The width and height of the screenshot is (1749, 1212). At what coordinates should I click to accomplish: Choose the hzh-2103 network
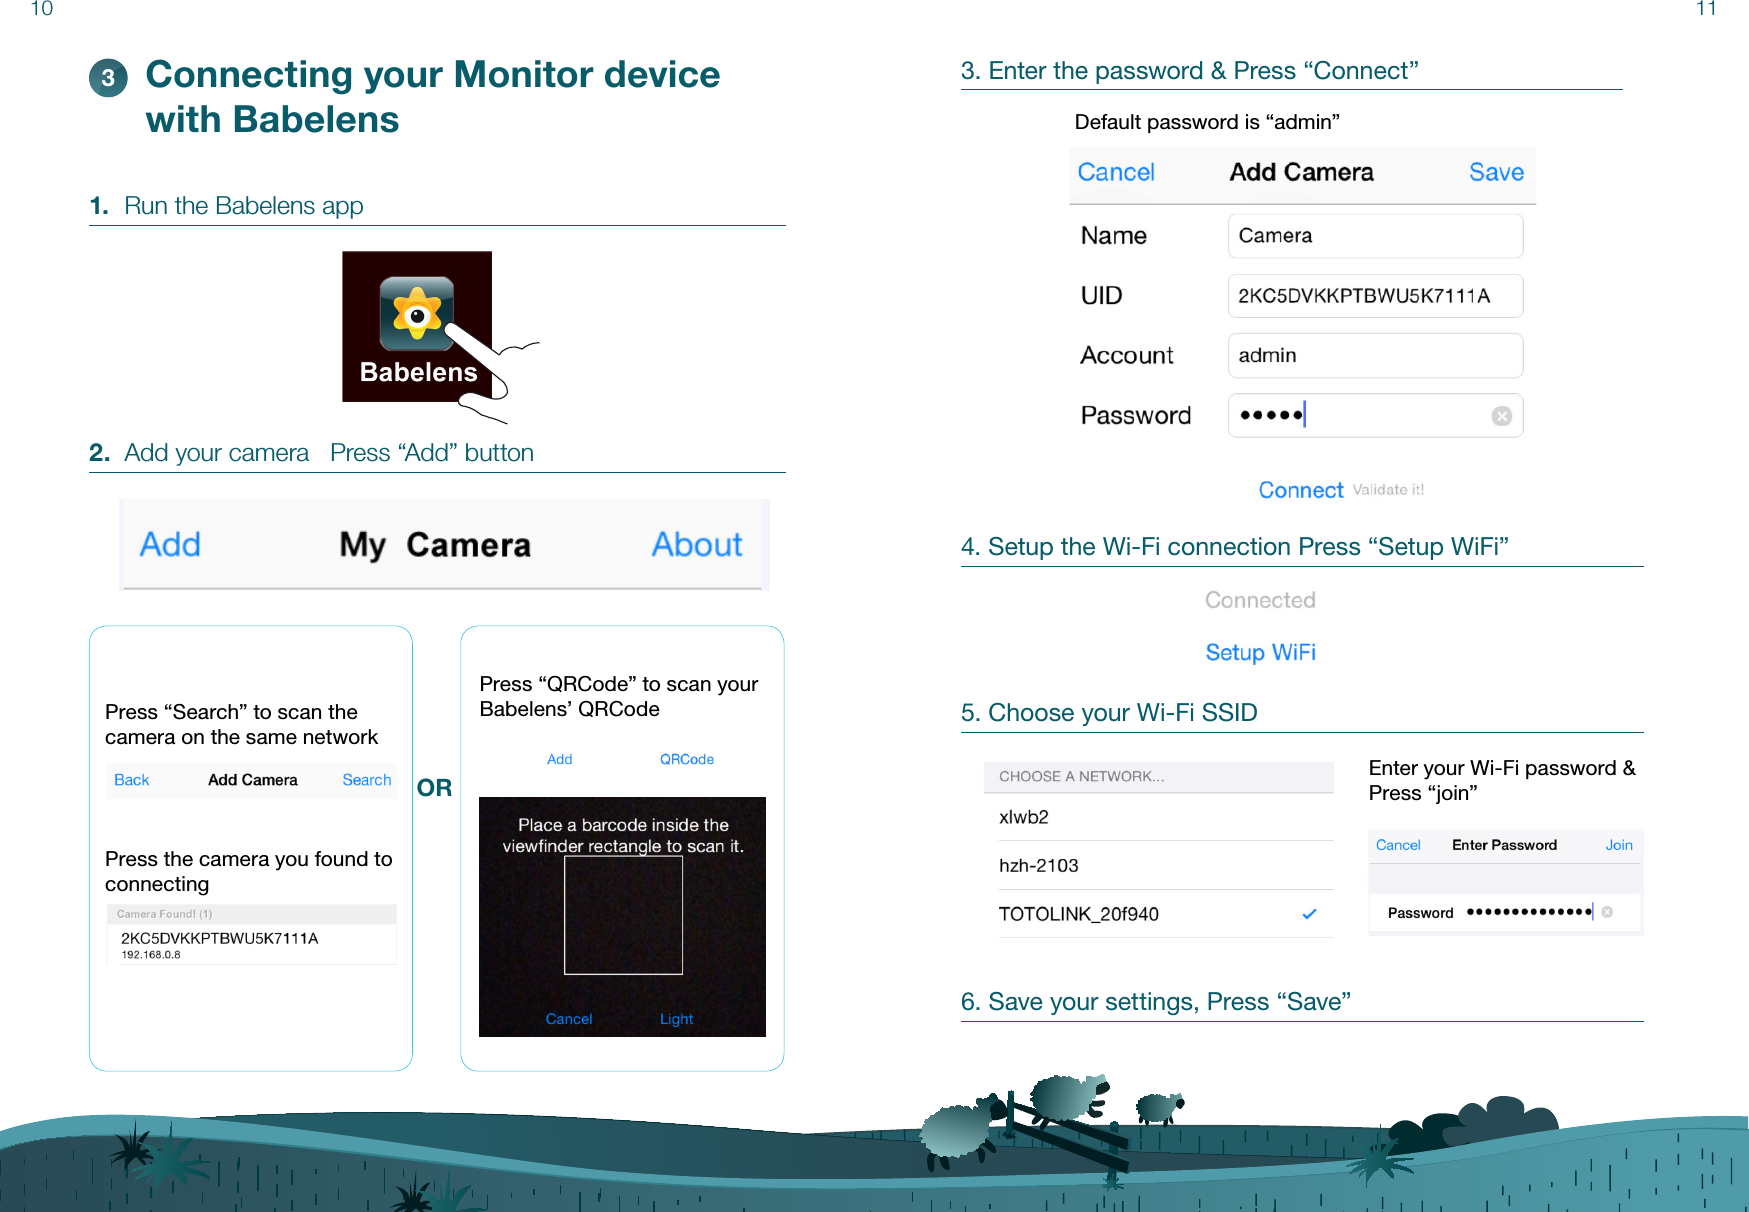(x=1166, y=866)
